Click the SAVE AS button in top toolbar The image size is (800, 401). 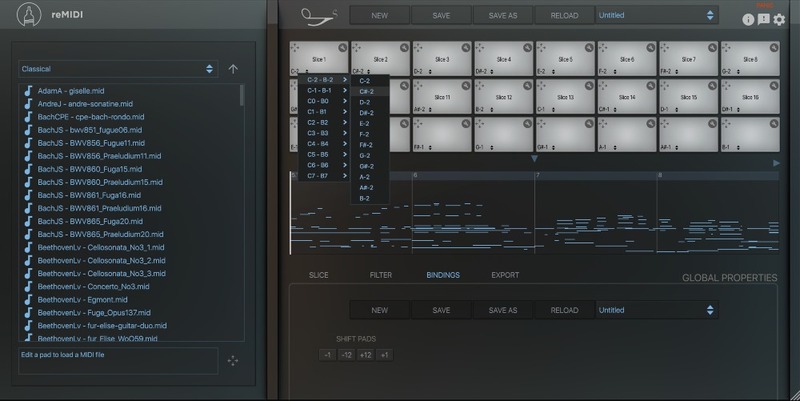pyautogui.click(x=502, y=15)
